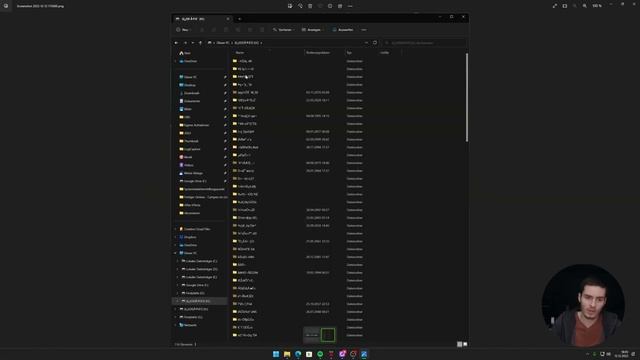Image resolution: width=640 pixels, height=360 pixels.
Task: Switch to details list view icon in status bar
Action: pos(459,344)
